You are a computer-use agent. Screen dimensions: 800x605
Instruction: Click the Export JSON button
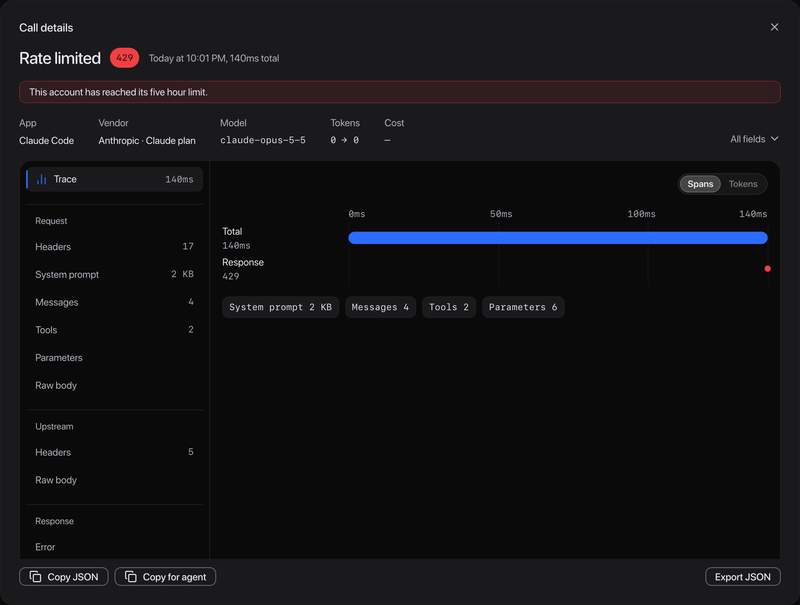742,576
